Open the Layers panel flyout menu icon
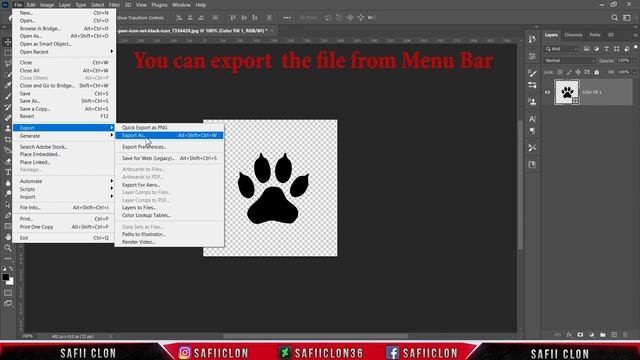This screenshot has width=640, height=360. [635, 35]
